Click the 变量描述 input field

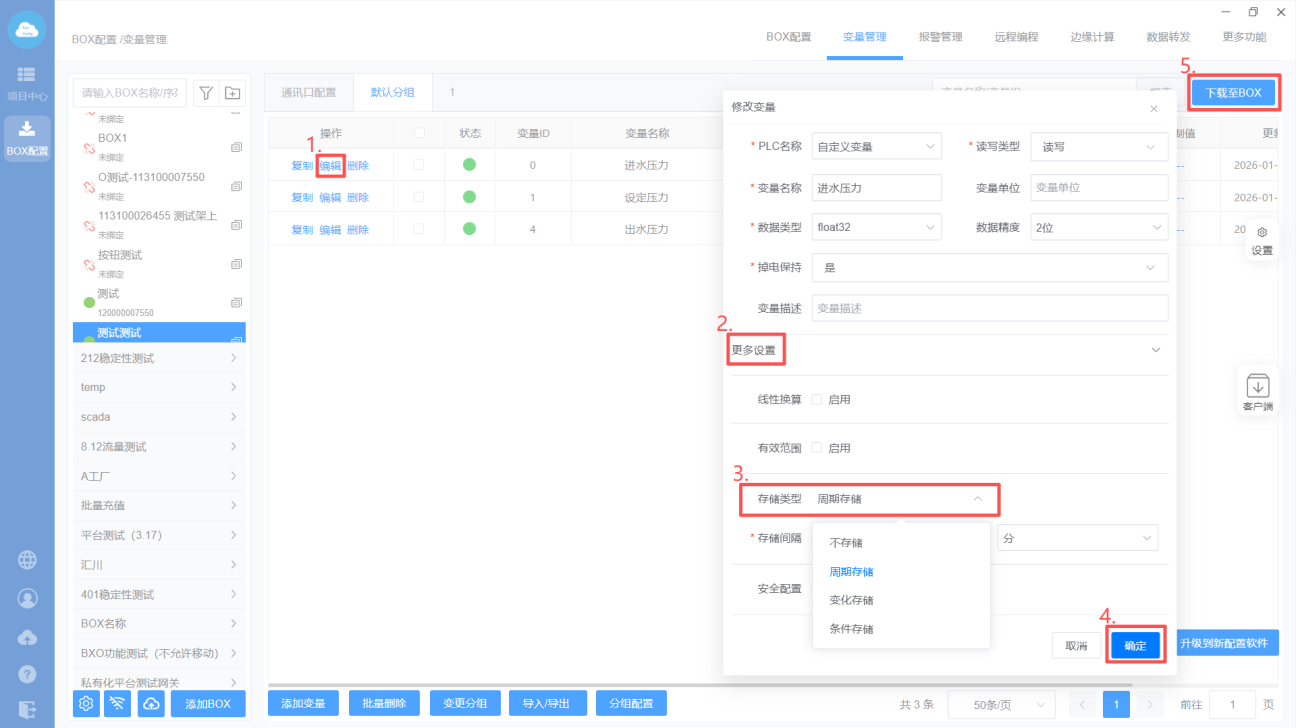click(989, 308)
